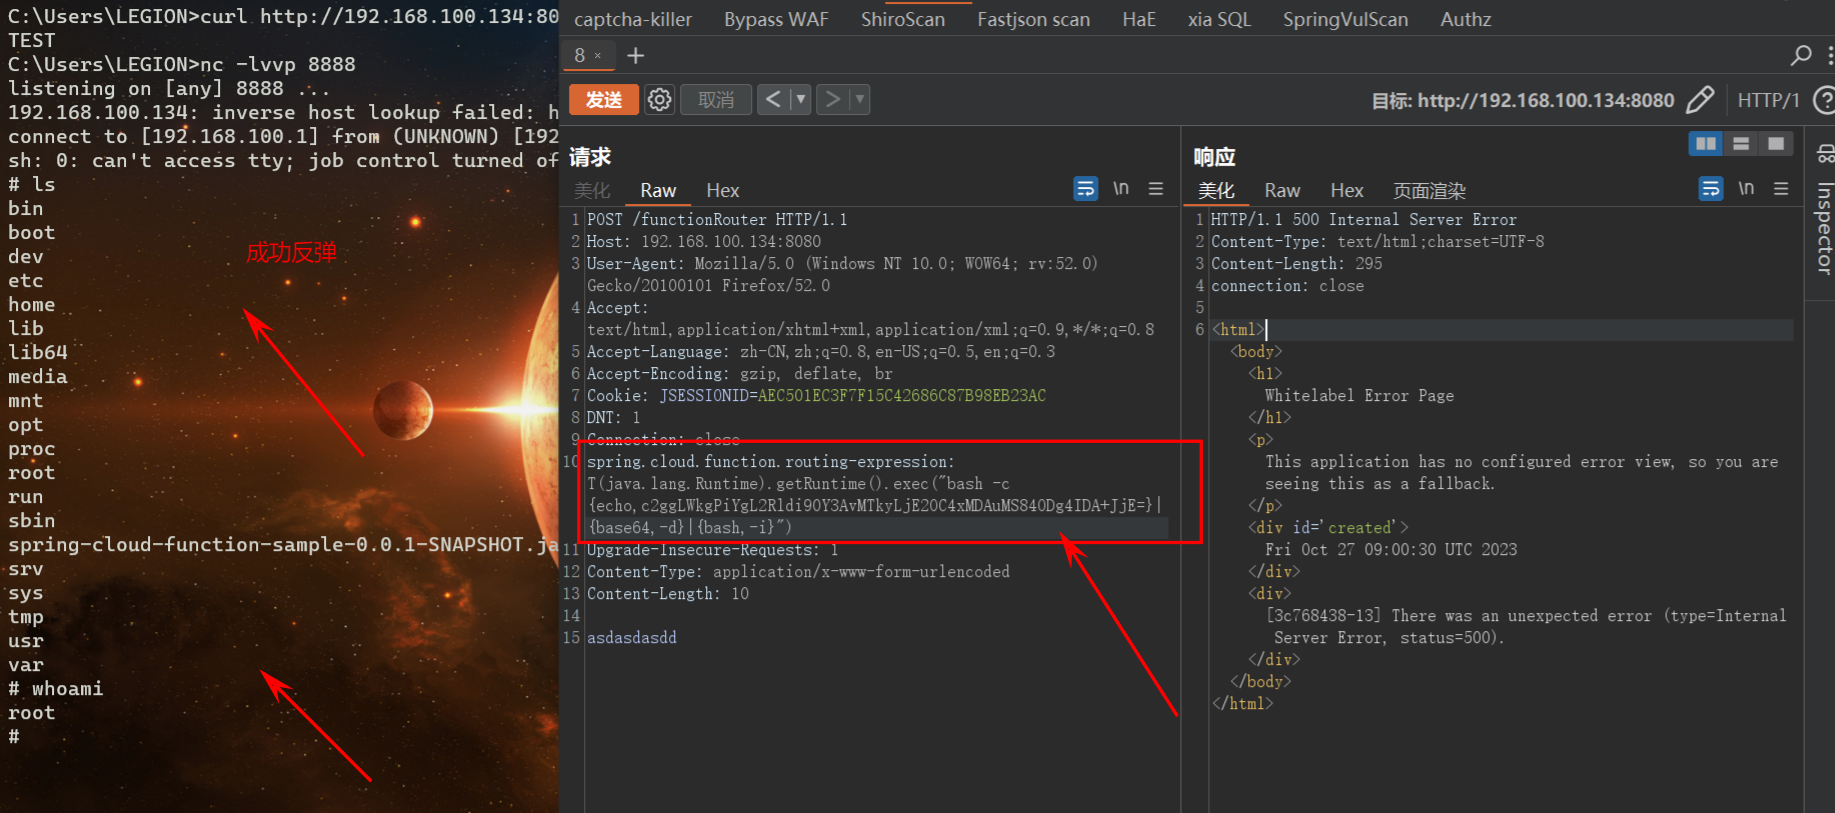Screen dimensions: 1835x813
Task: Toggle \n non-printable chars in request panel
Action: [1121, 189]
